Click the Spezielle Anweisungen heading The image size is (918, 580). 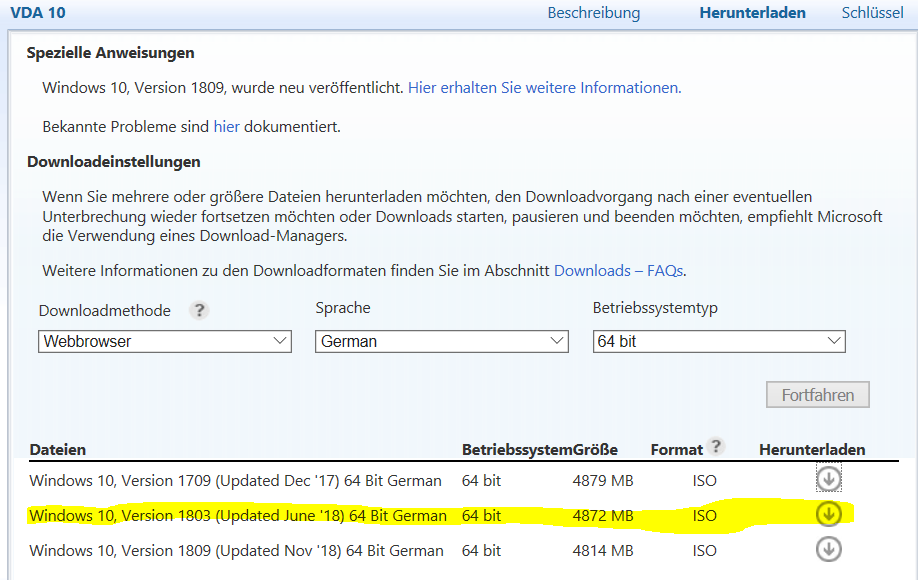click(x=111, y=53)
